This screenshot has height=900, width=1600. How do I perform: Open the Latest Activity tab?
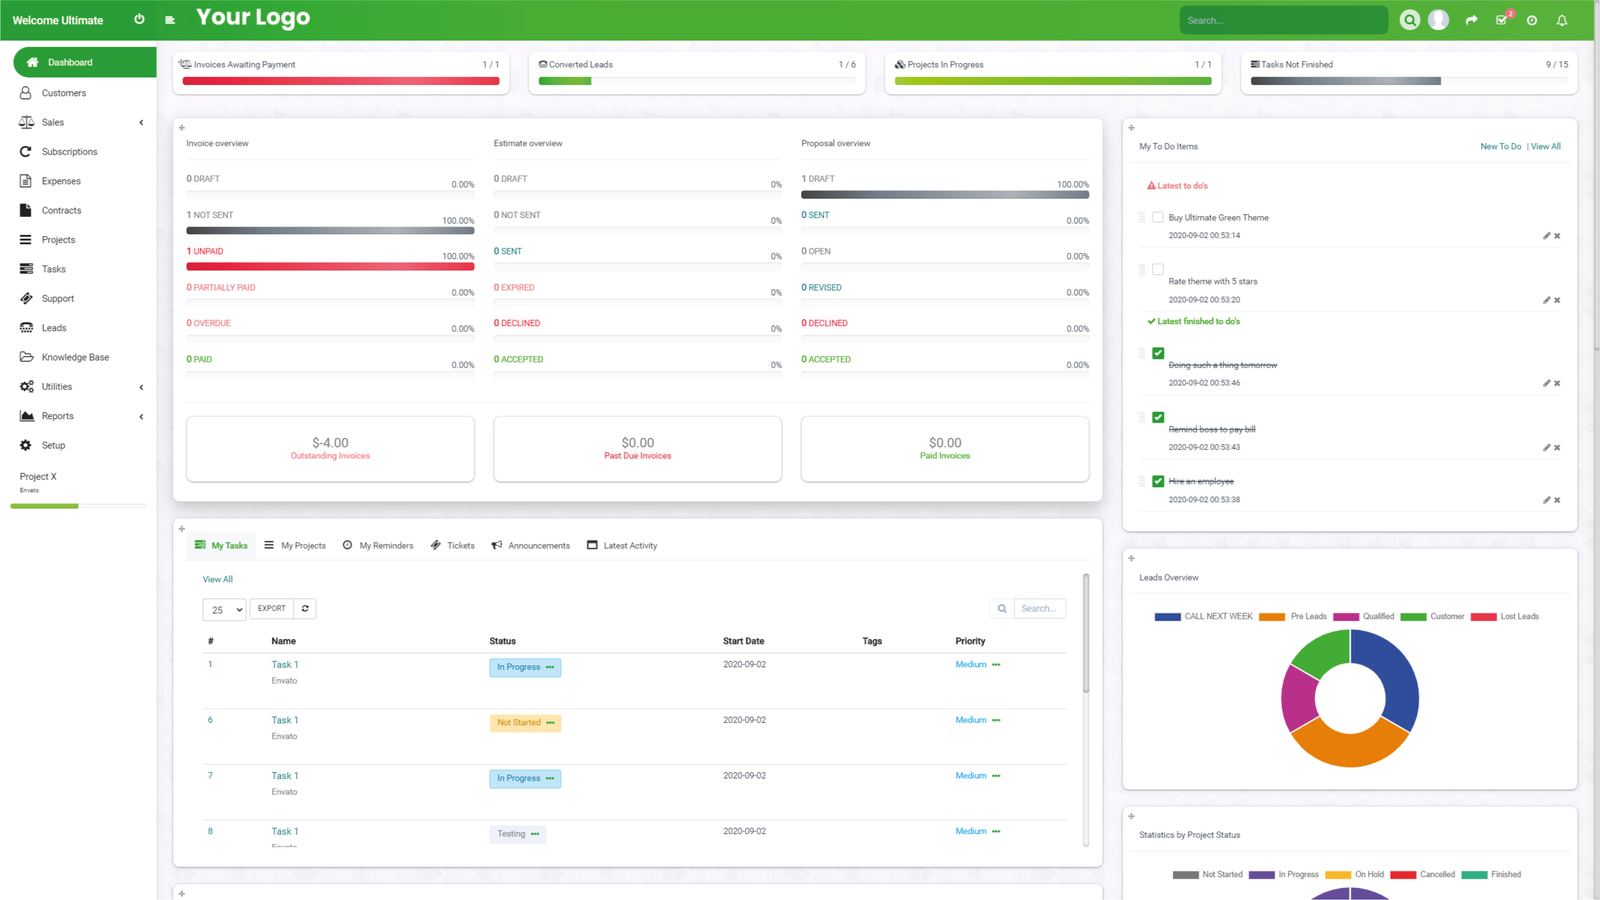tap(622, 545)
